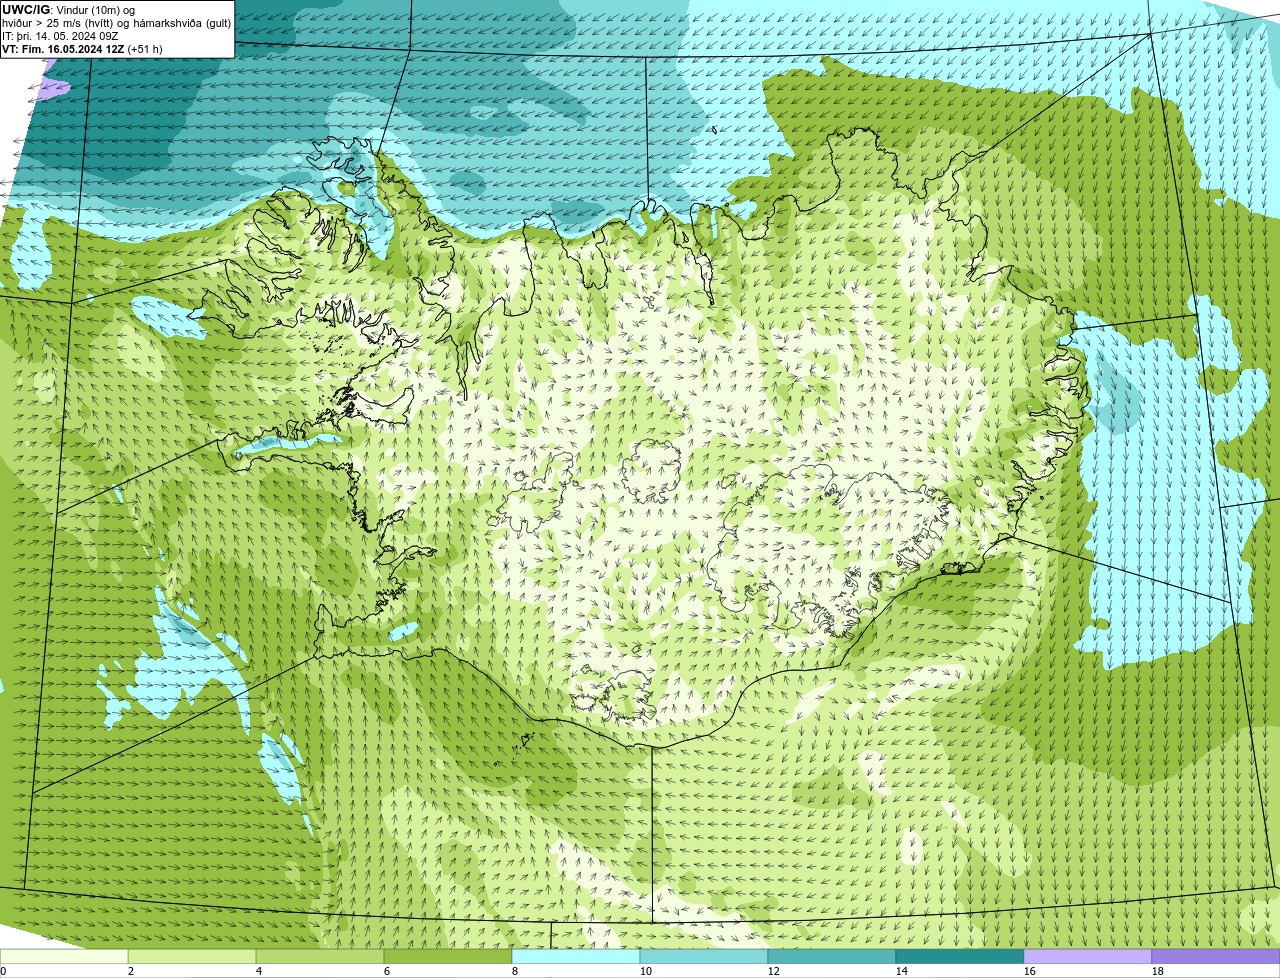1280x978 pixels.
Task: Click the "2" label on the color scale
Action: pyautogui.click(x=131, y=971)
